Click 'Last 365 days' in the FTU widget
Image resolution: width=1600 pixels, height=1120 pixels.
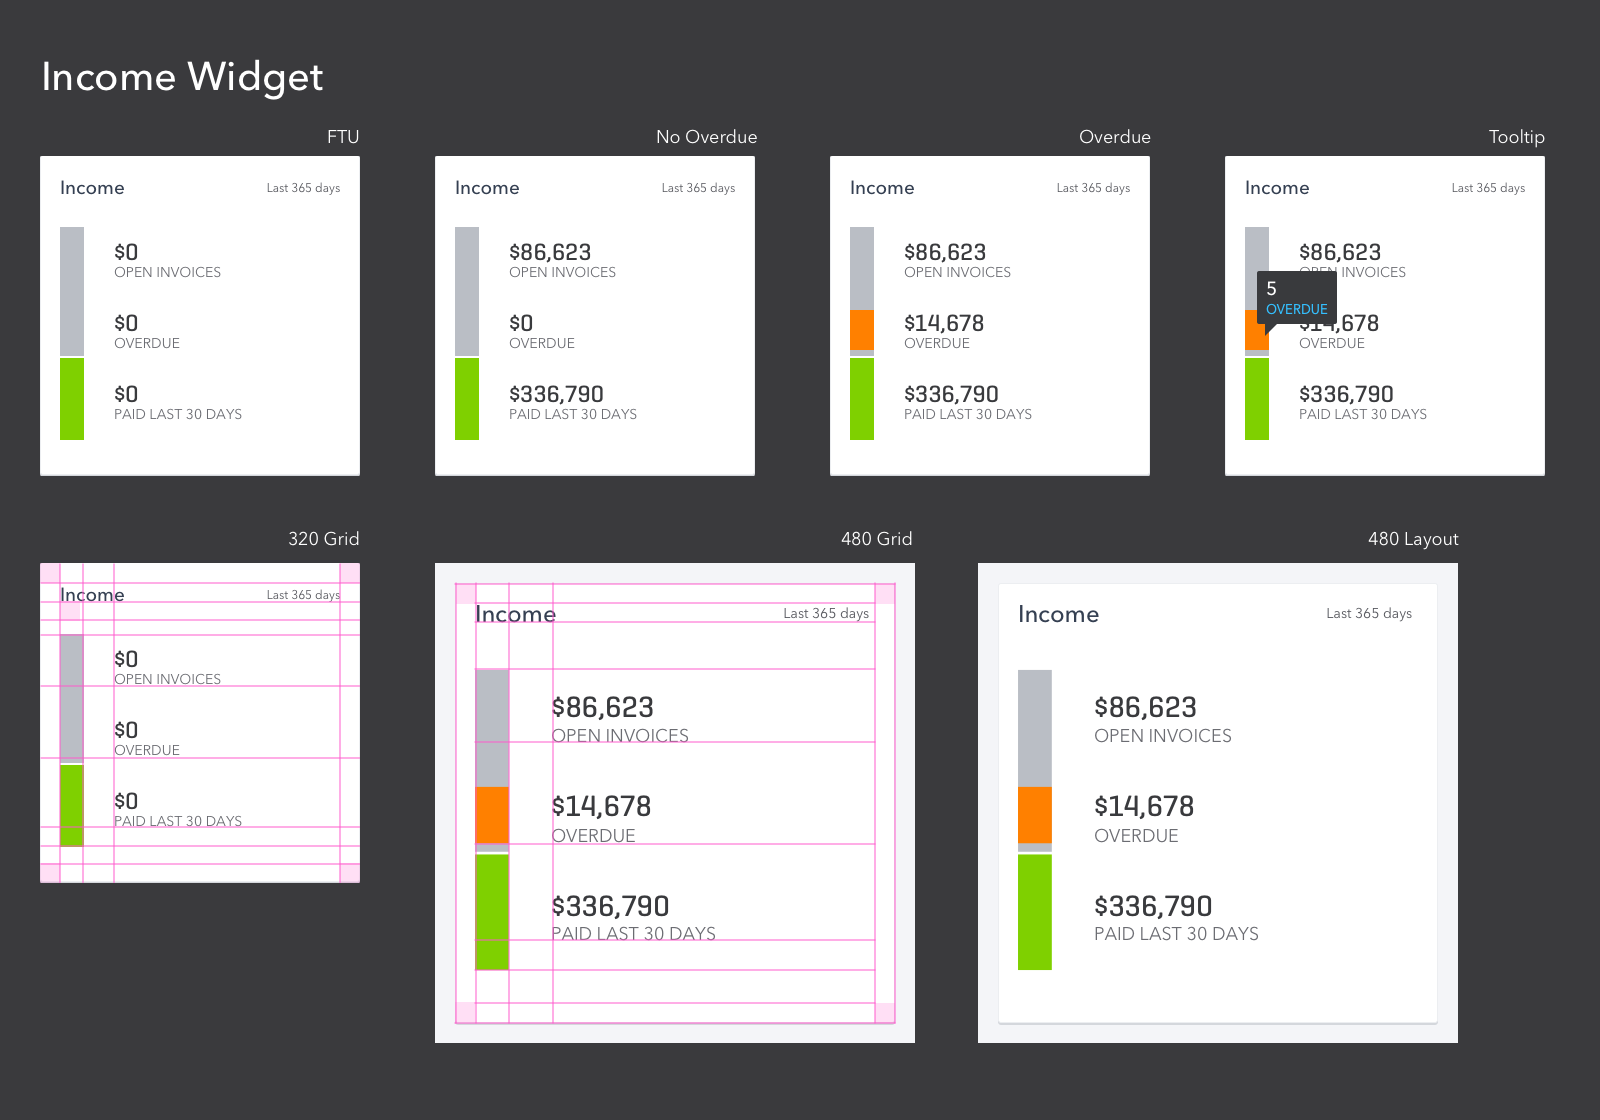point(303,188)
